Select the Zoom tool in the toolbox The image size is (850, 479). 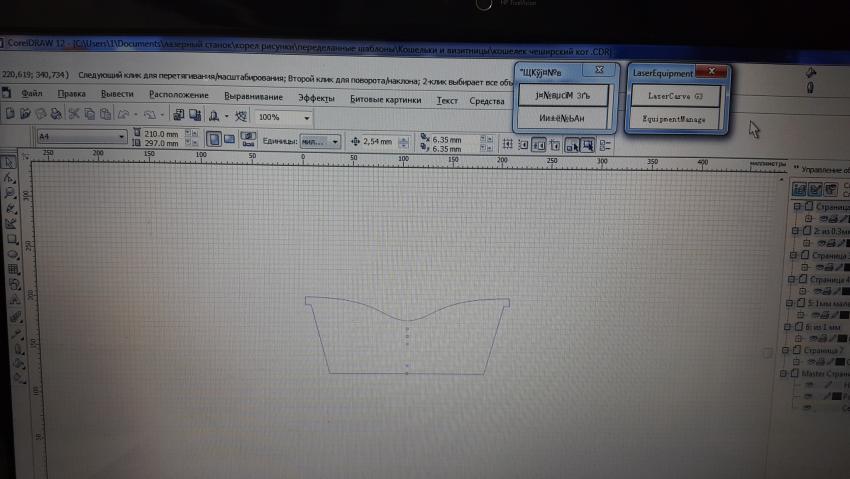coord(9,192)
